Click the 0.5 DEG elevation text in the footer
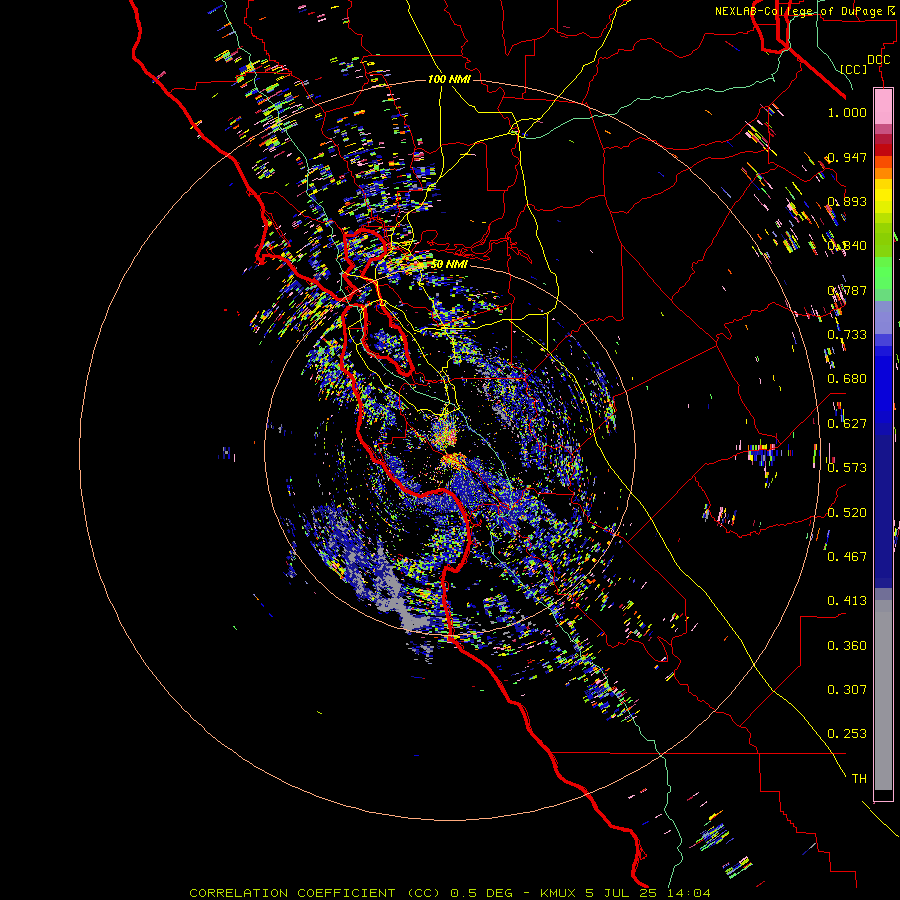 [481, 893]
